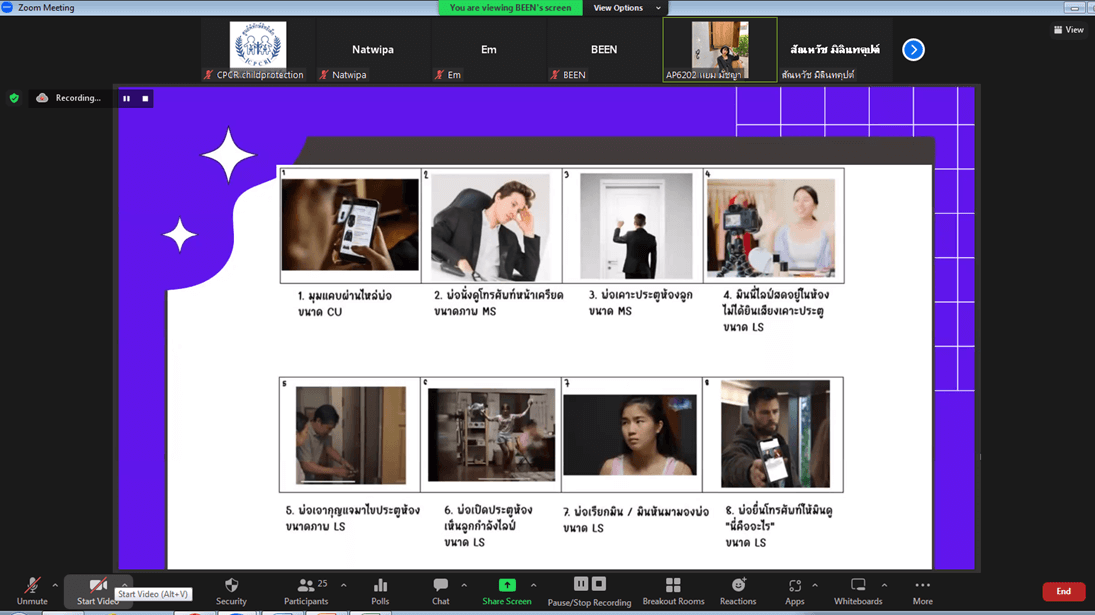Open the Chat panel
Screen dimensions: 1095x615
coord(440,590)
